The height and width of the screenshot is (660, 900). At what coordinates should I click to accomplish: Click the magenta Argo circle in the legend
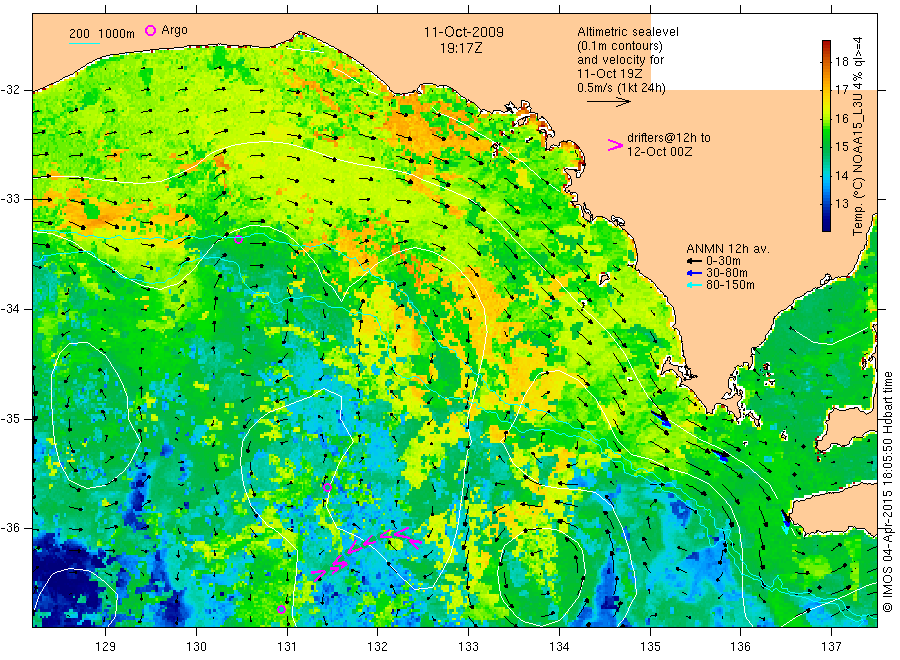[151, 31]
